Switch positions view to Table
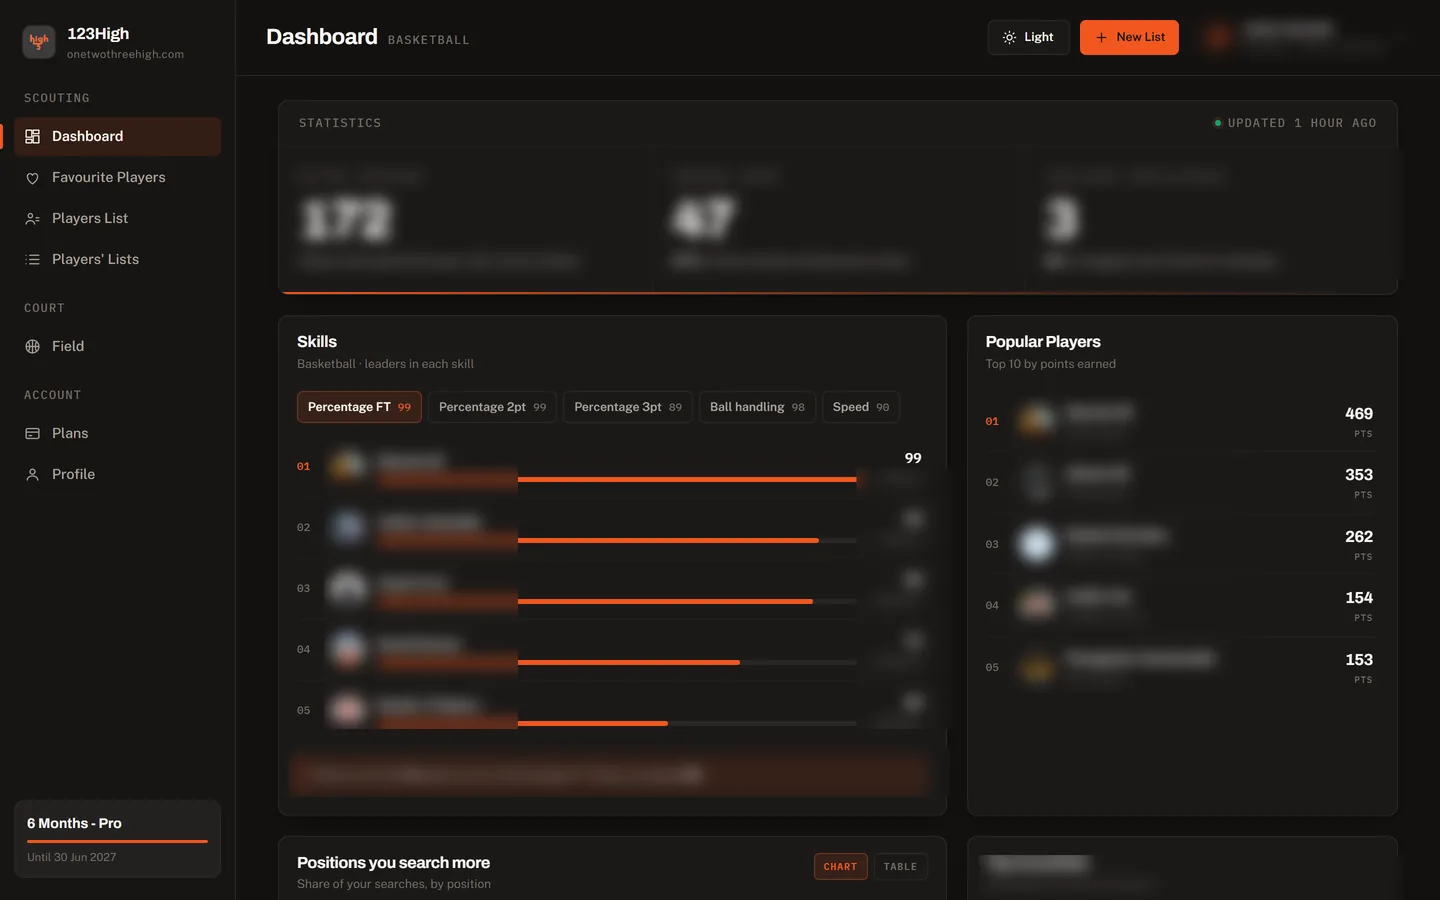The height and width of the screenshot is (900, 1440). 900,867
